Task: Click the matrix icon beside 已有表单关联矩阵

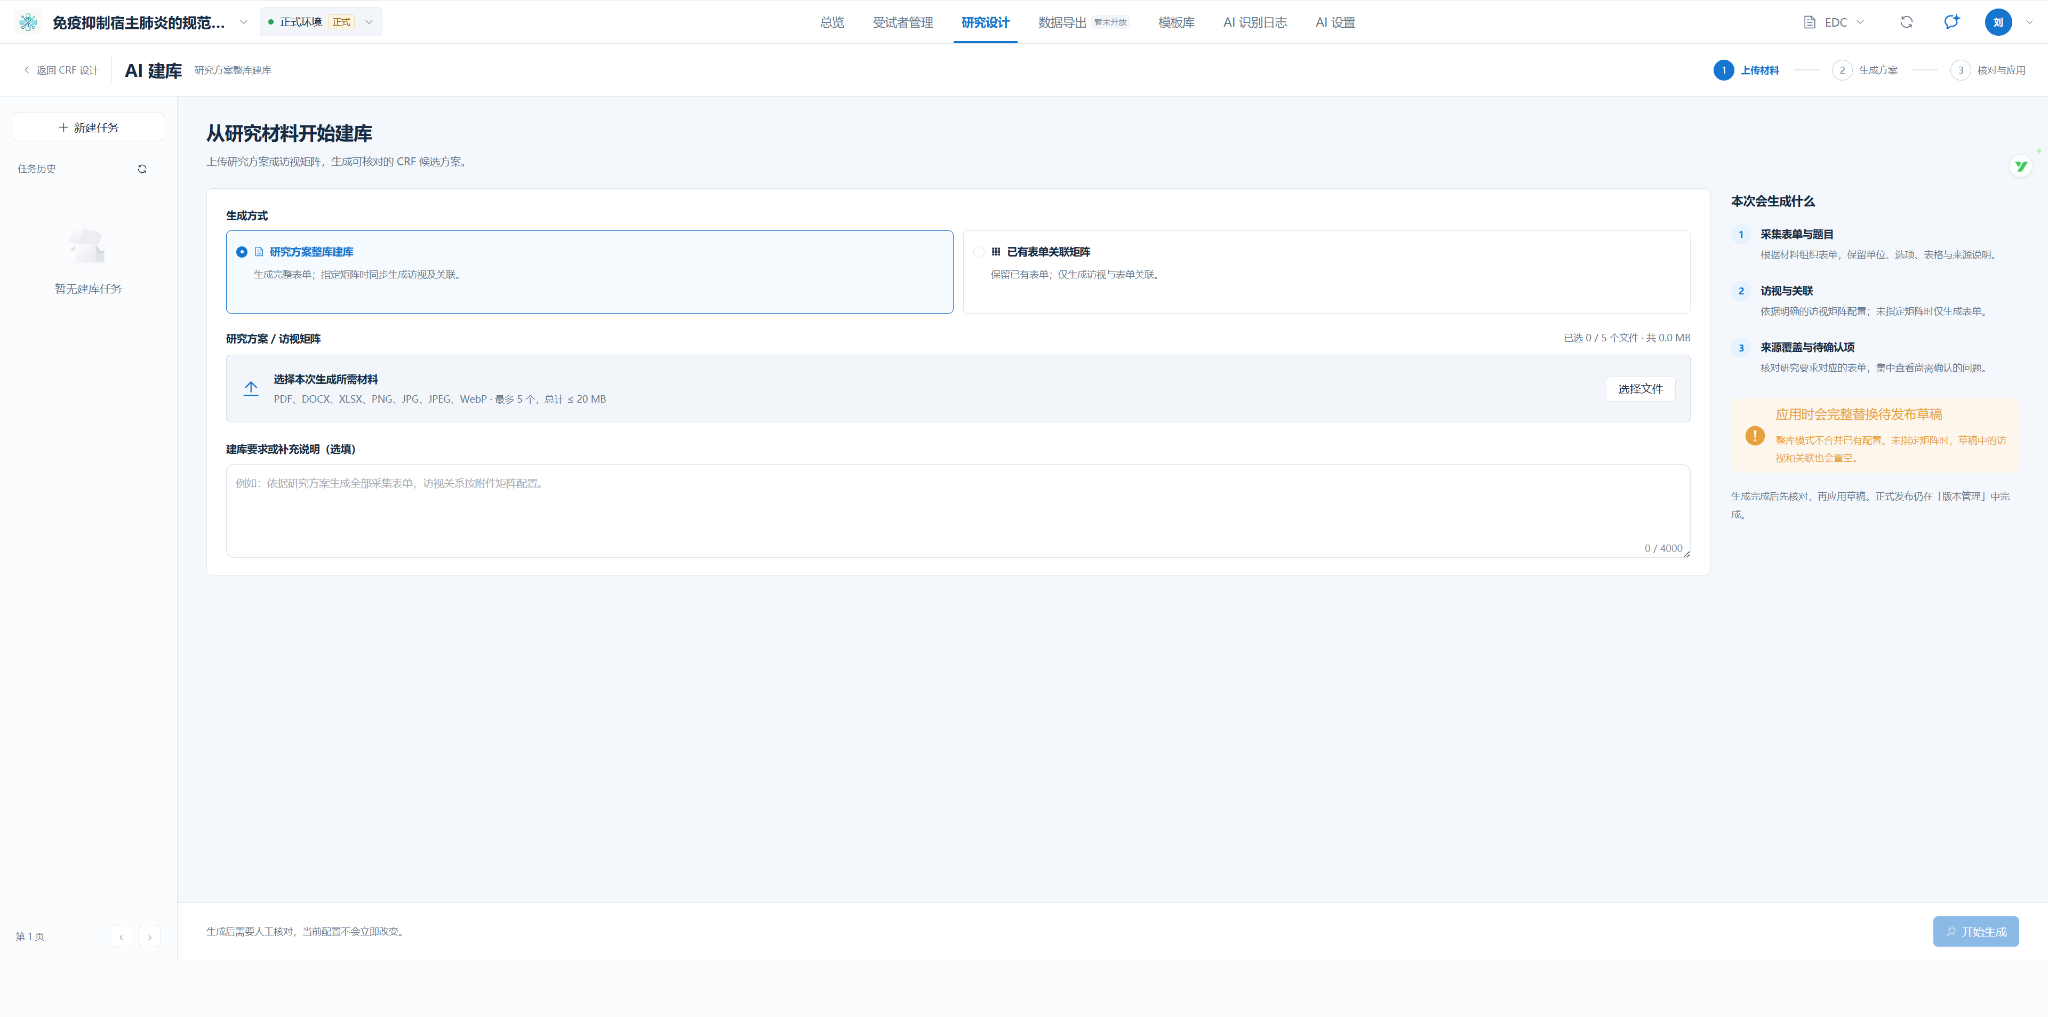Action: (996, 252)
